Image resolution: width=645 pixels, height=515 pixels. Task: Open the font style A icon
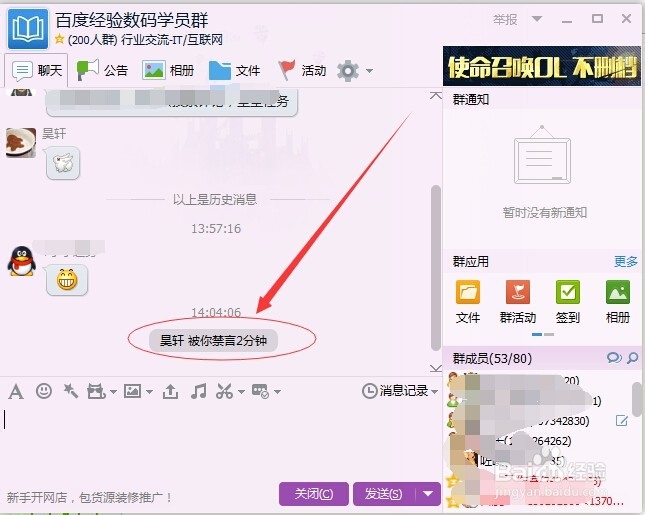pyautogui.click(x=16, y=392)
